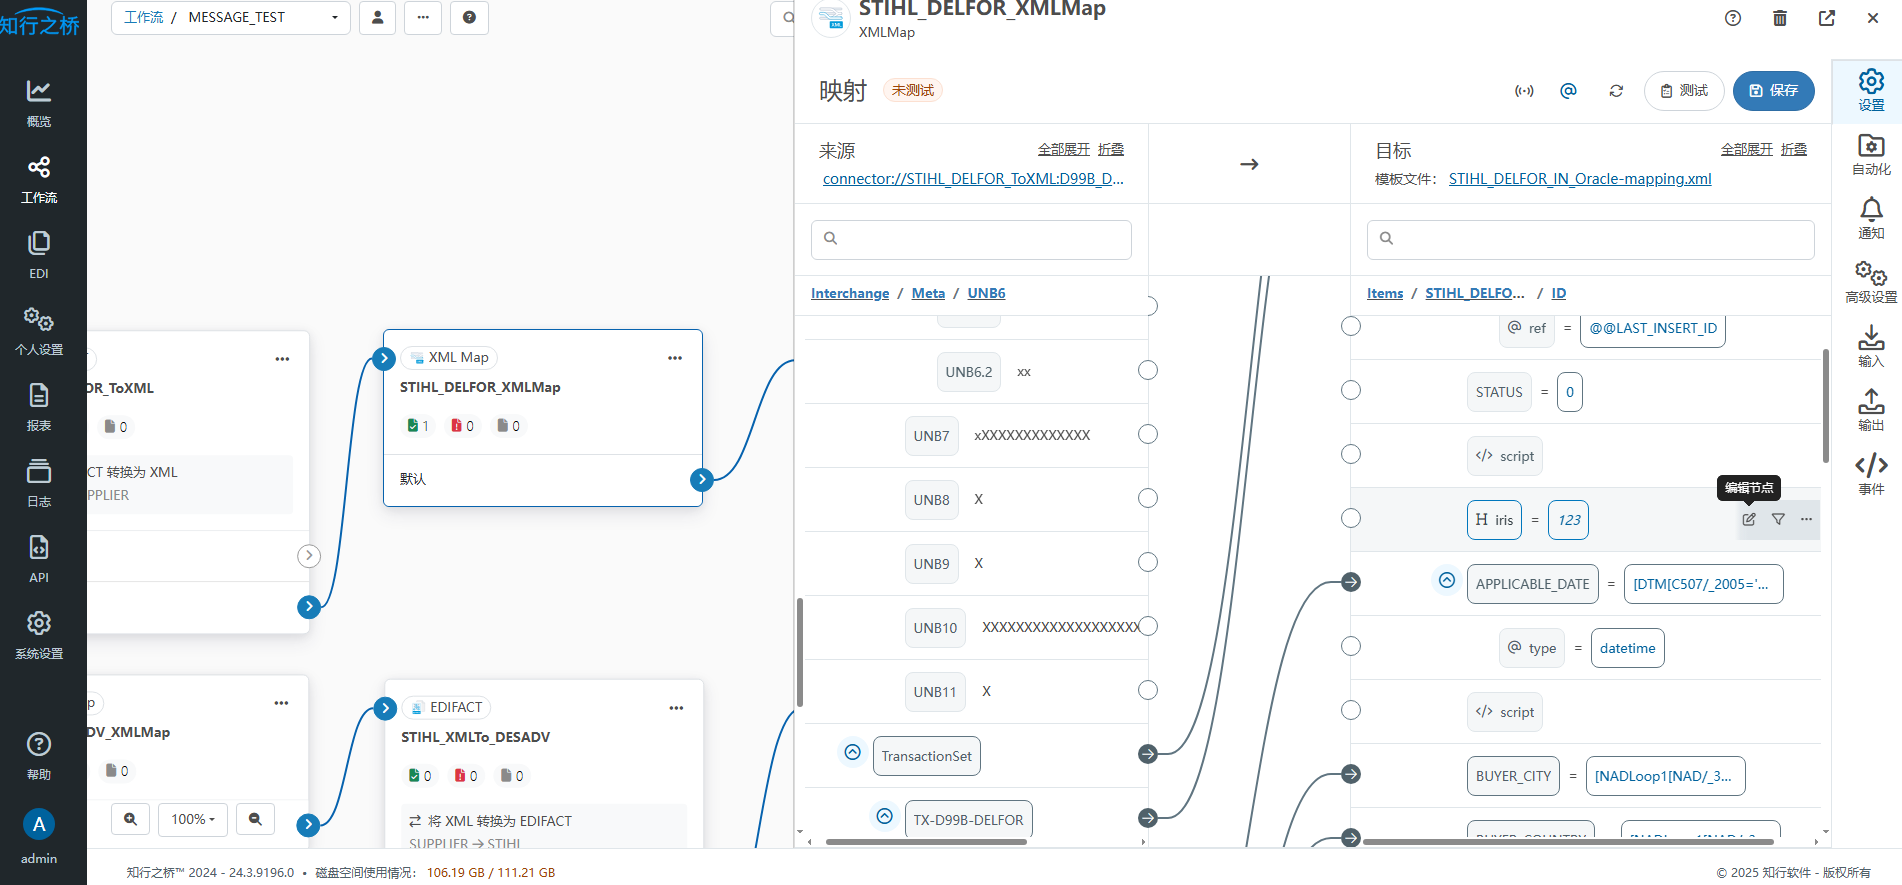Open the EDI sidebar item
Viewport: 1902px width, 885px height.
(x=39, y=255)
